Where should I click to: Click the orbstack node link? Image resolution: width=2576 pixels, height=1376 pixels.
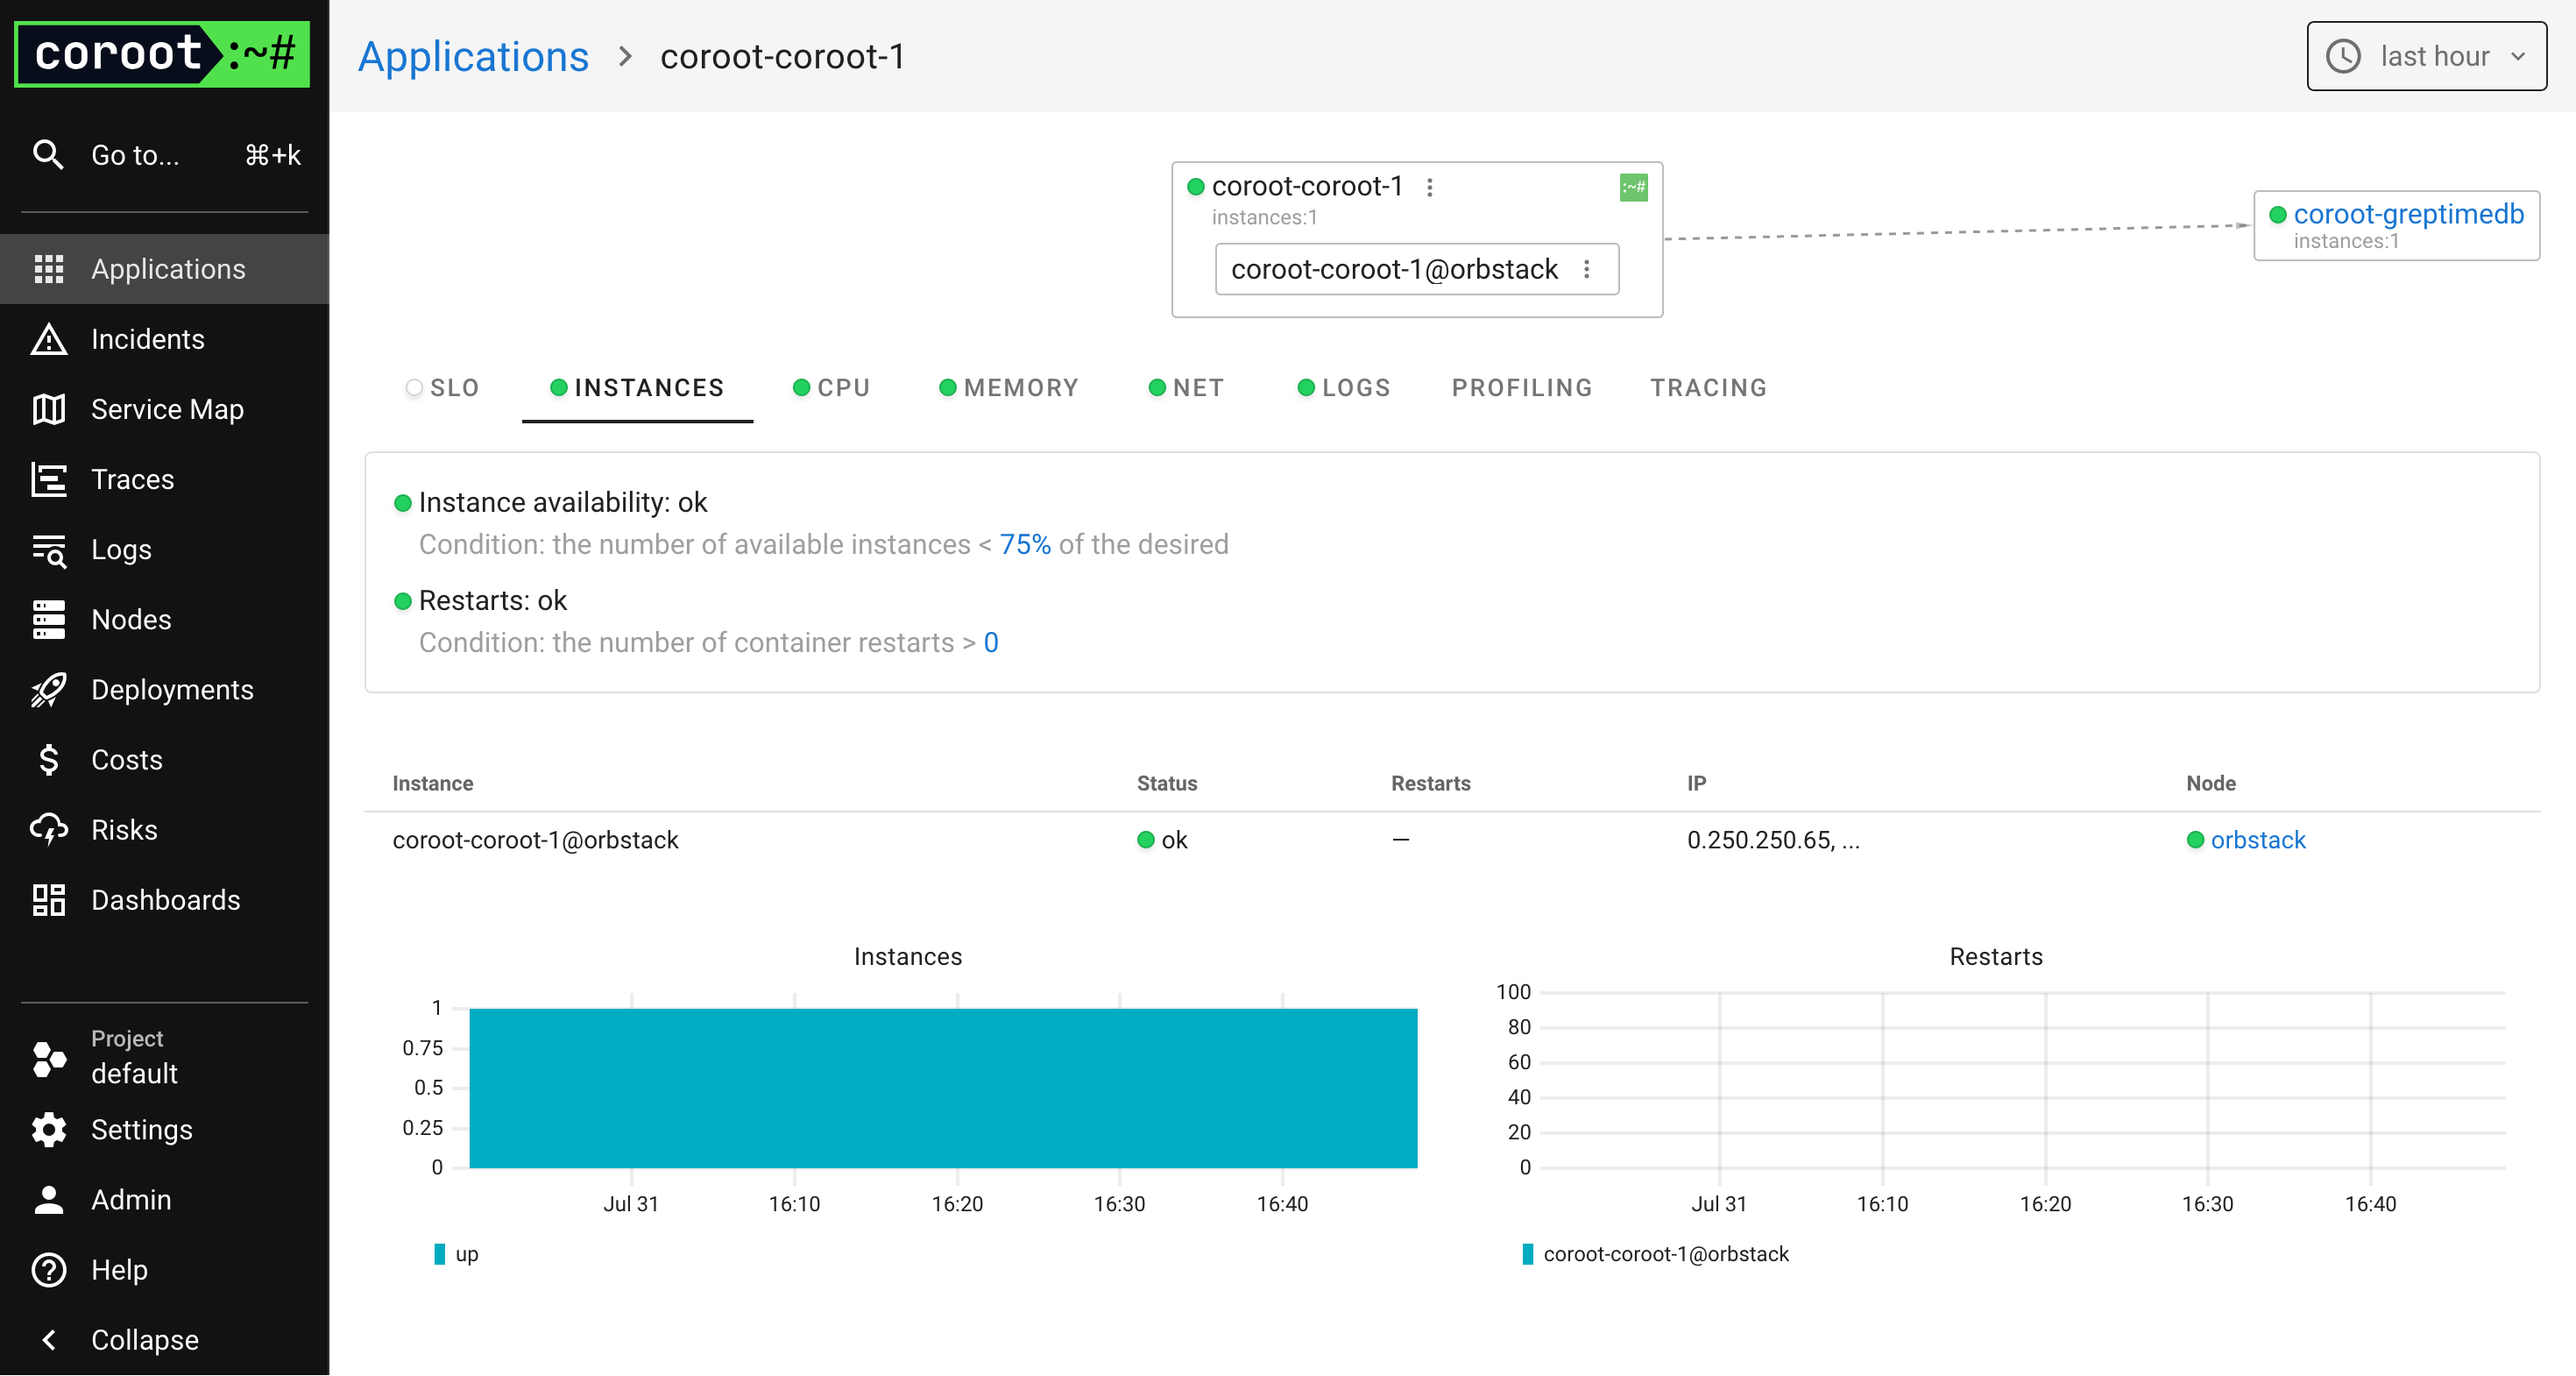click(2257, 840)
